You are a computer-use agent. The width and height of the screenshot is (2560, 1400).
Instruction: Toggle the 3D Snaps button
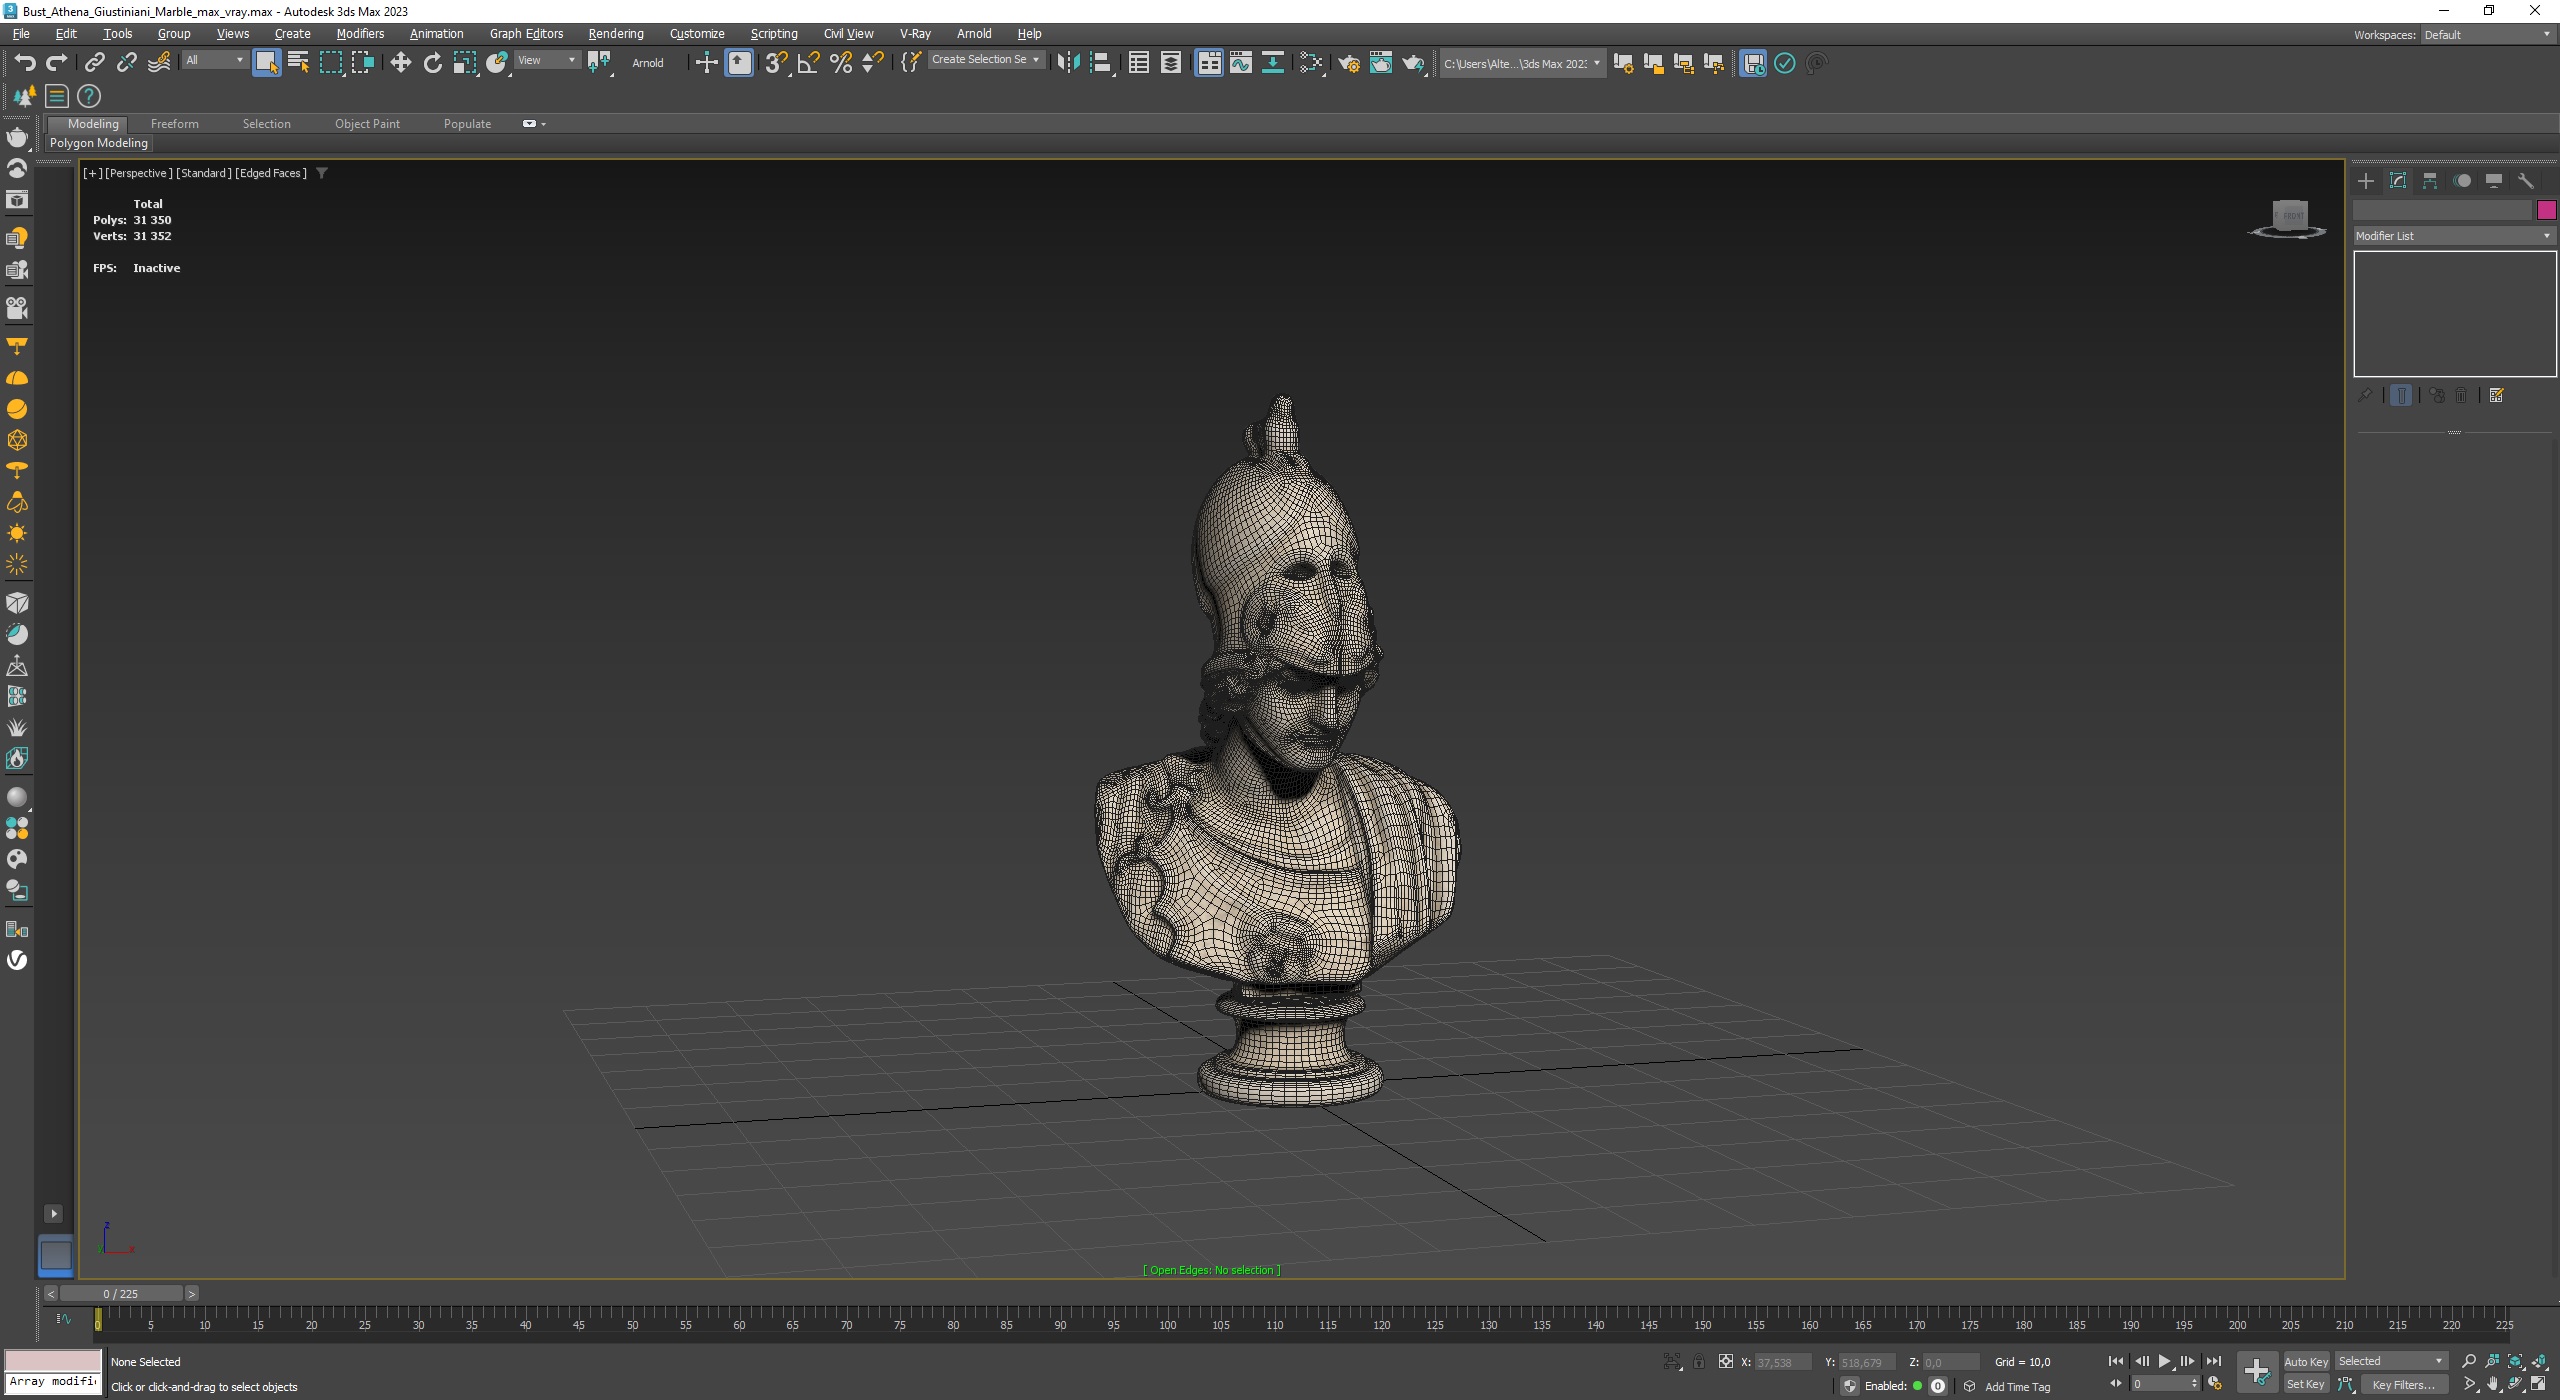click(777, 63)
